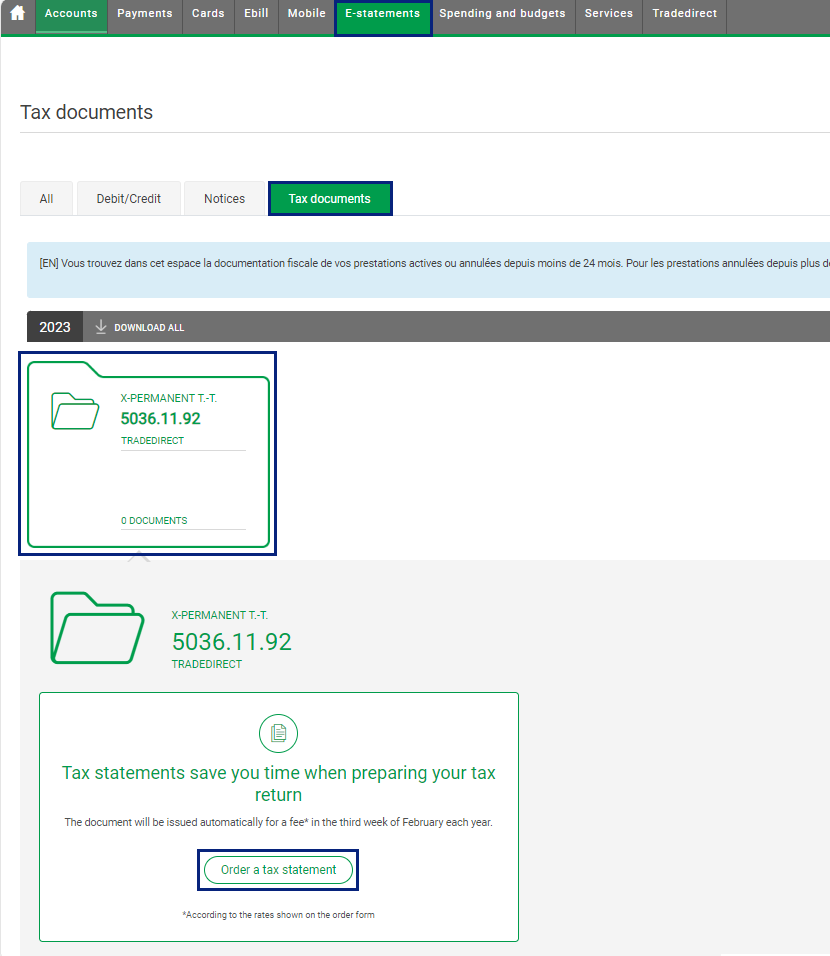Click the tax statement document icon
The image size is (830, 956).
click(x=279, y=733)
